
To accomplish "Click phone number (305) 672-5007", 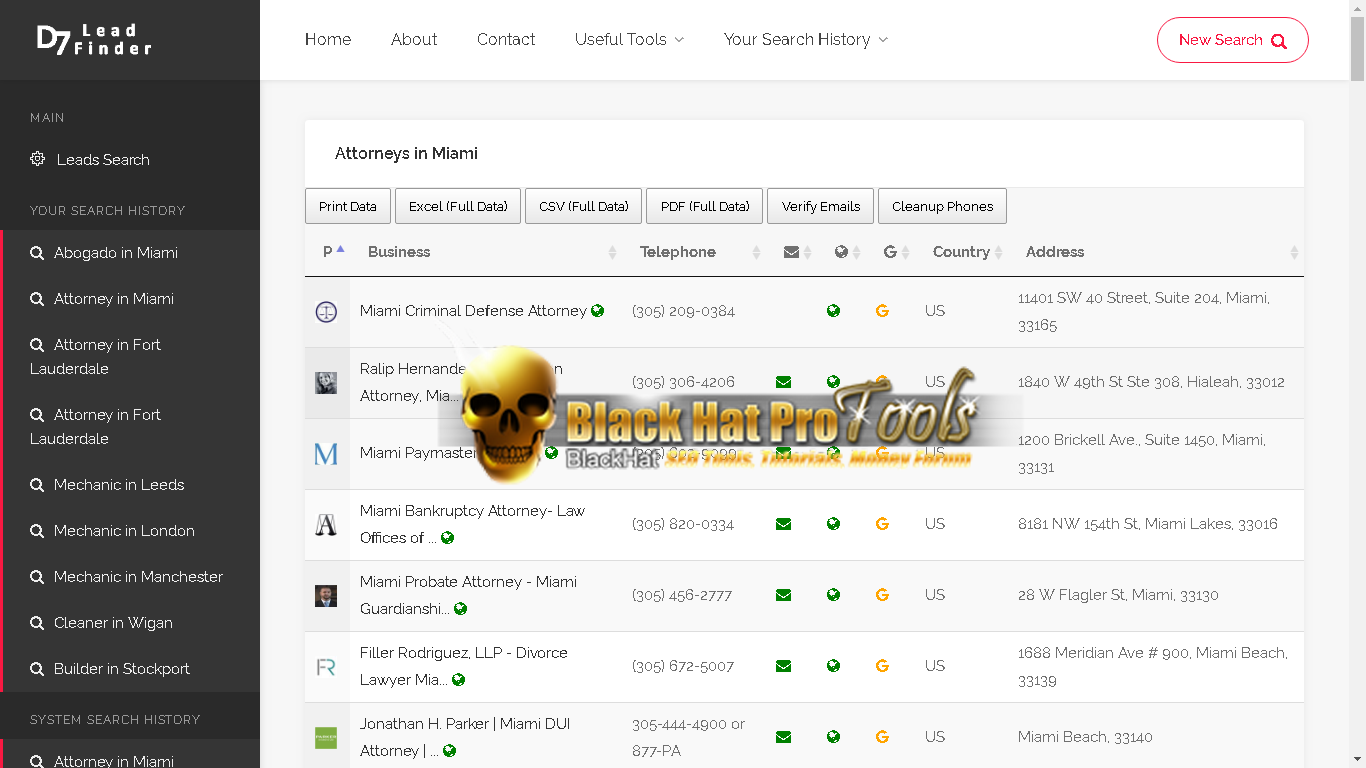I will (683, 666).
